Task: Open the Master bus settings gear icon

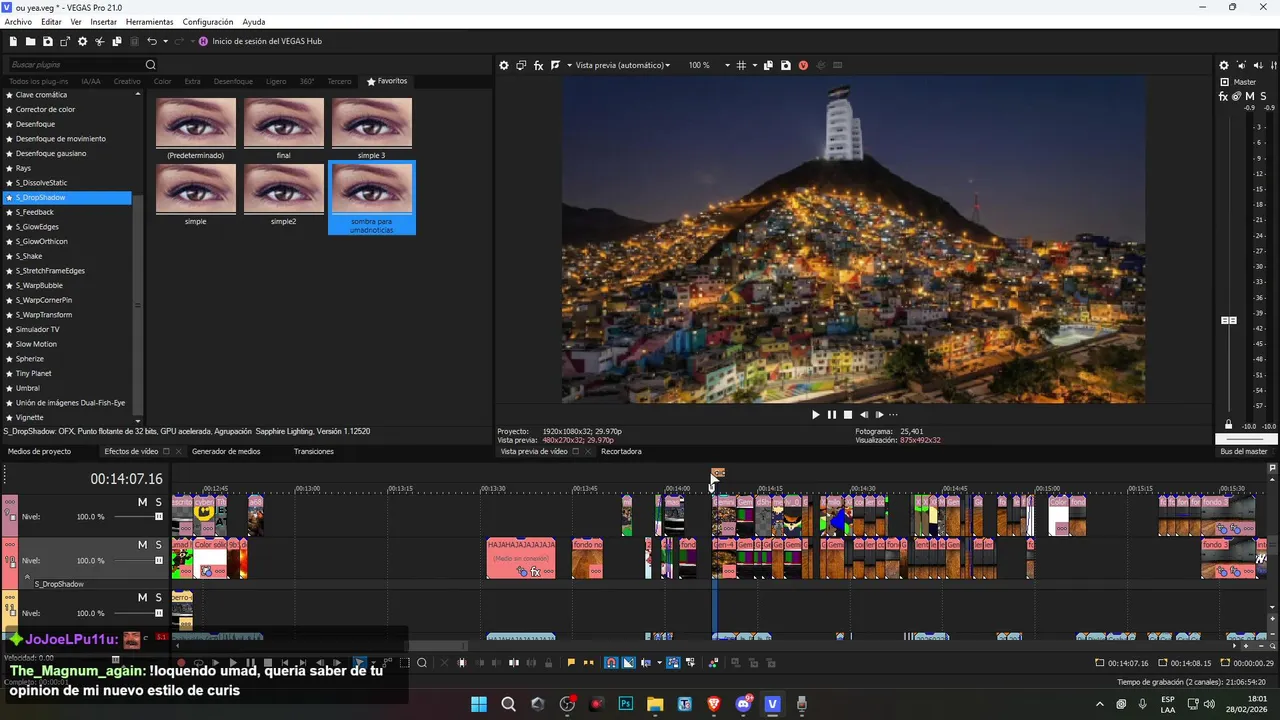Action: pos(1224,66)
